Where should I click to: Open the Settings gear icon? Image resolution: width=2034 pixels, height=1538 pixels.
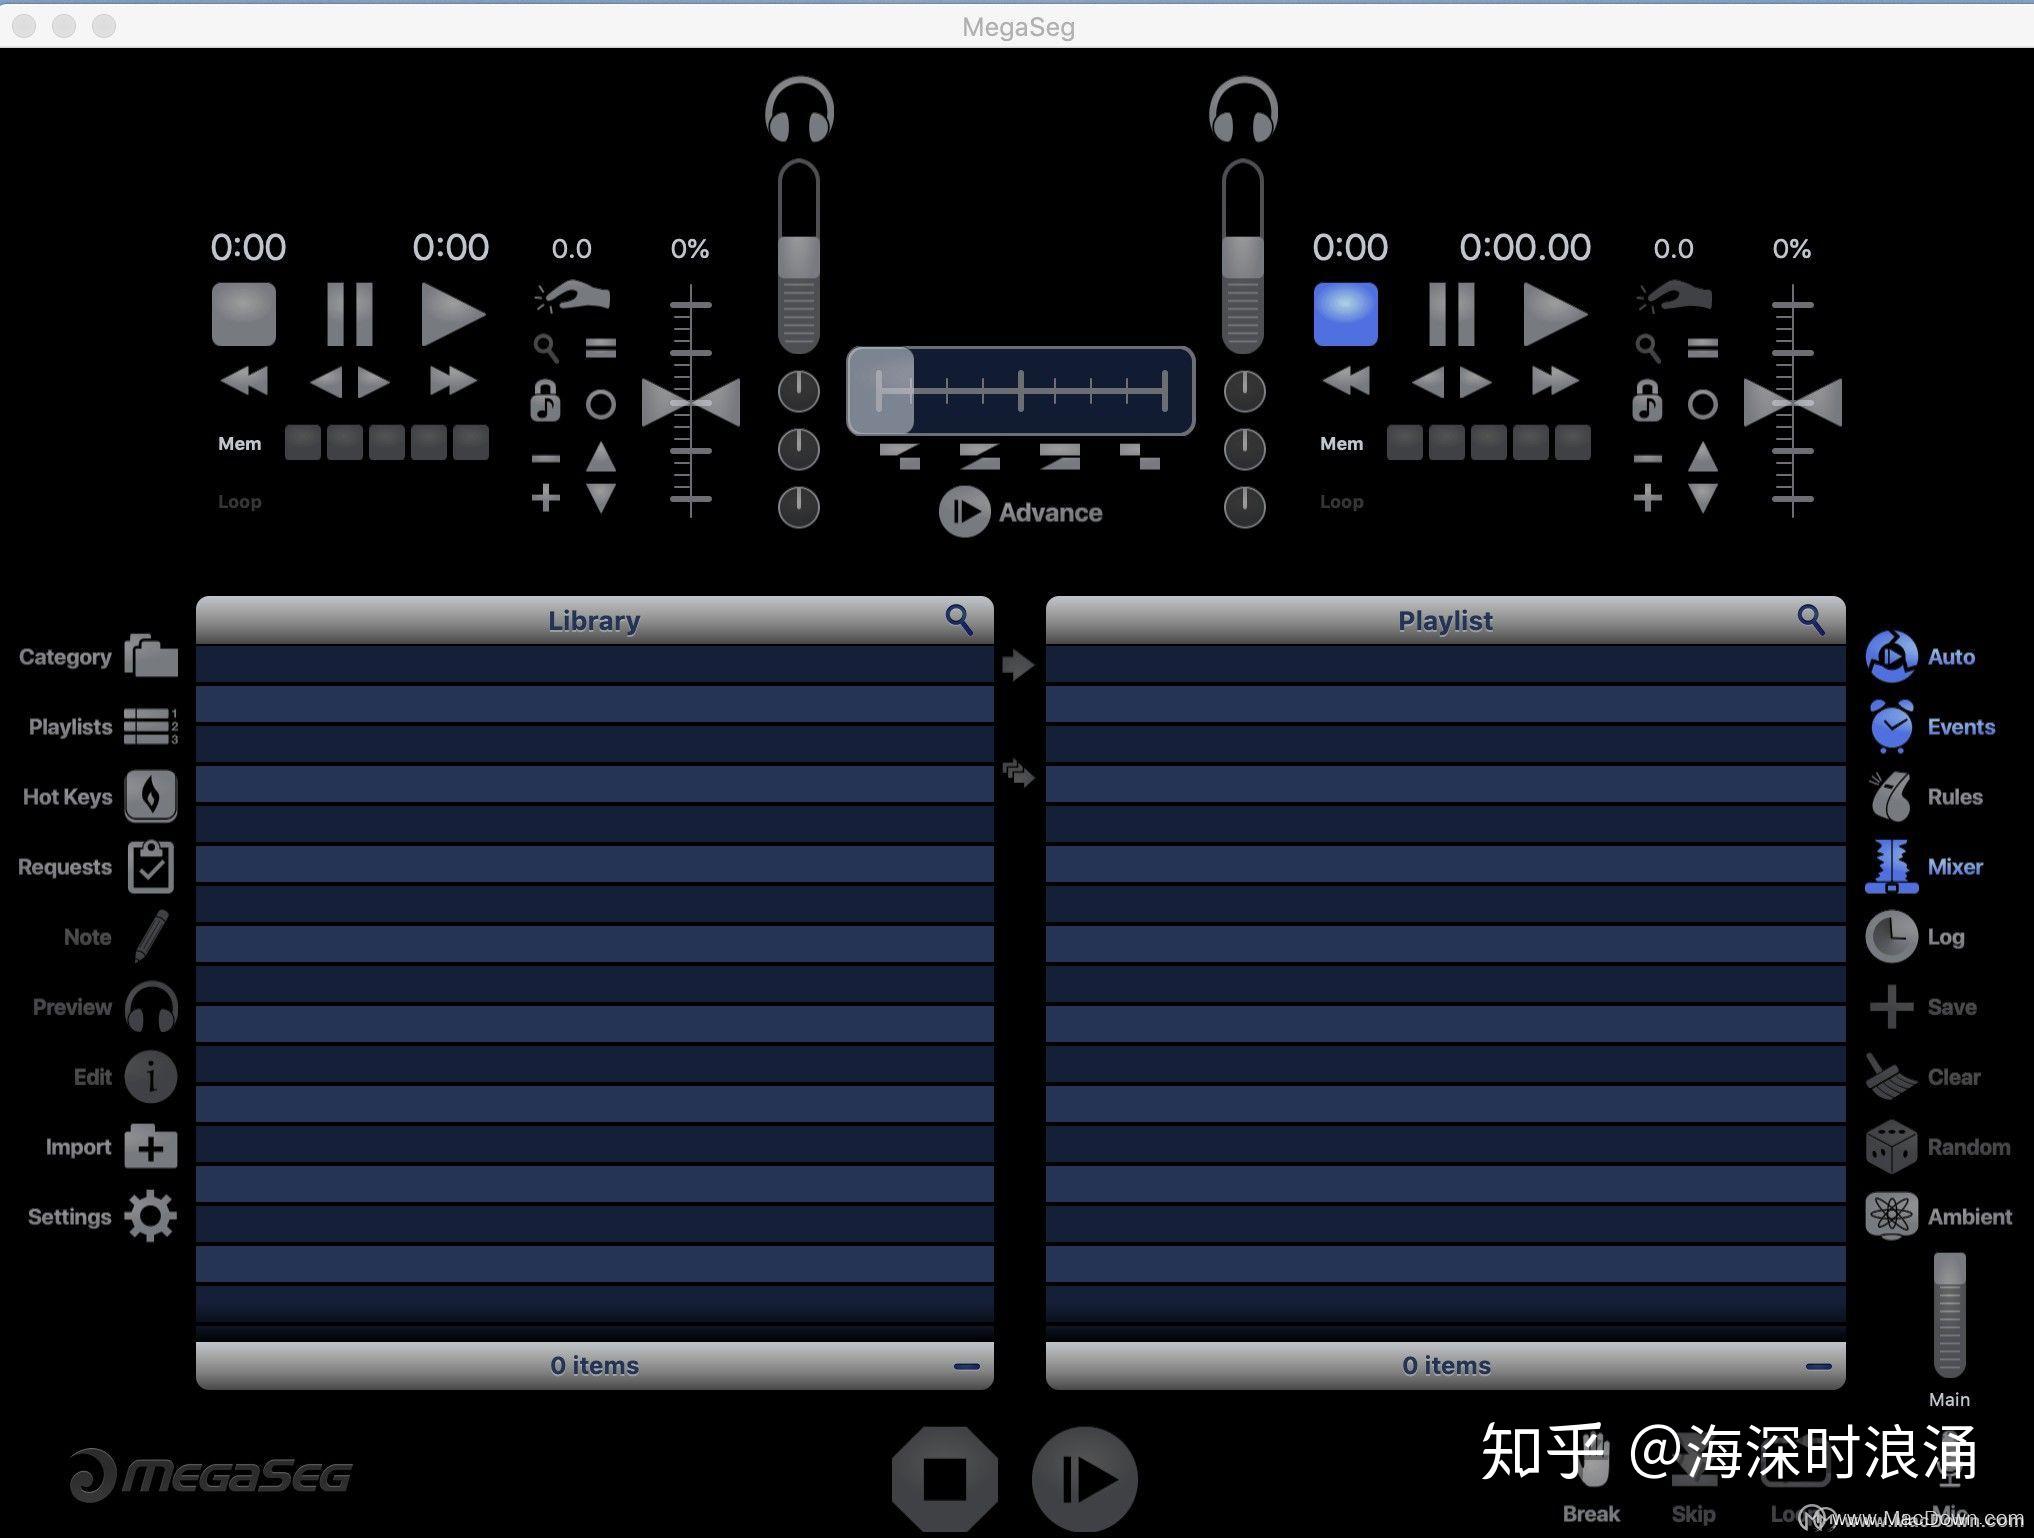(x=151, y=1216)
